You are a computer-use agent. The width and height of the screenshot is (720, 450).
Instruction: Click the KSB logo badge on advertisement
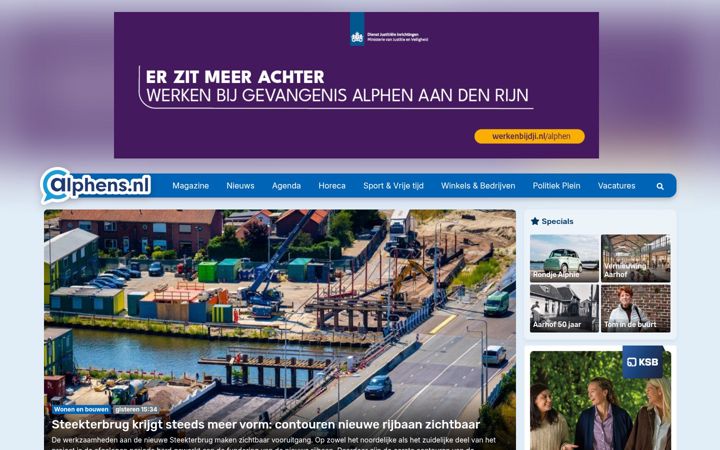coord(643,362)
